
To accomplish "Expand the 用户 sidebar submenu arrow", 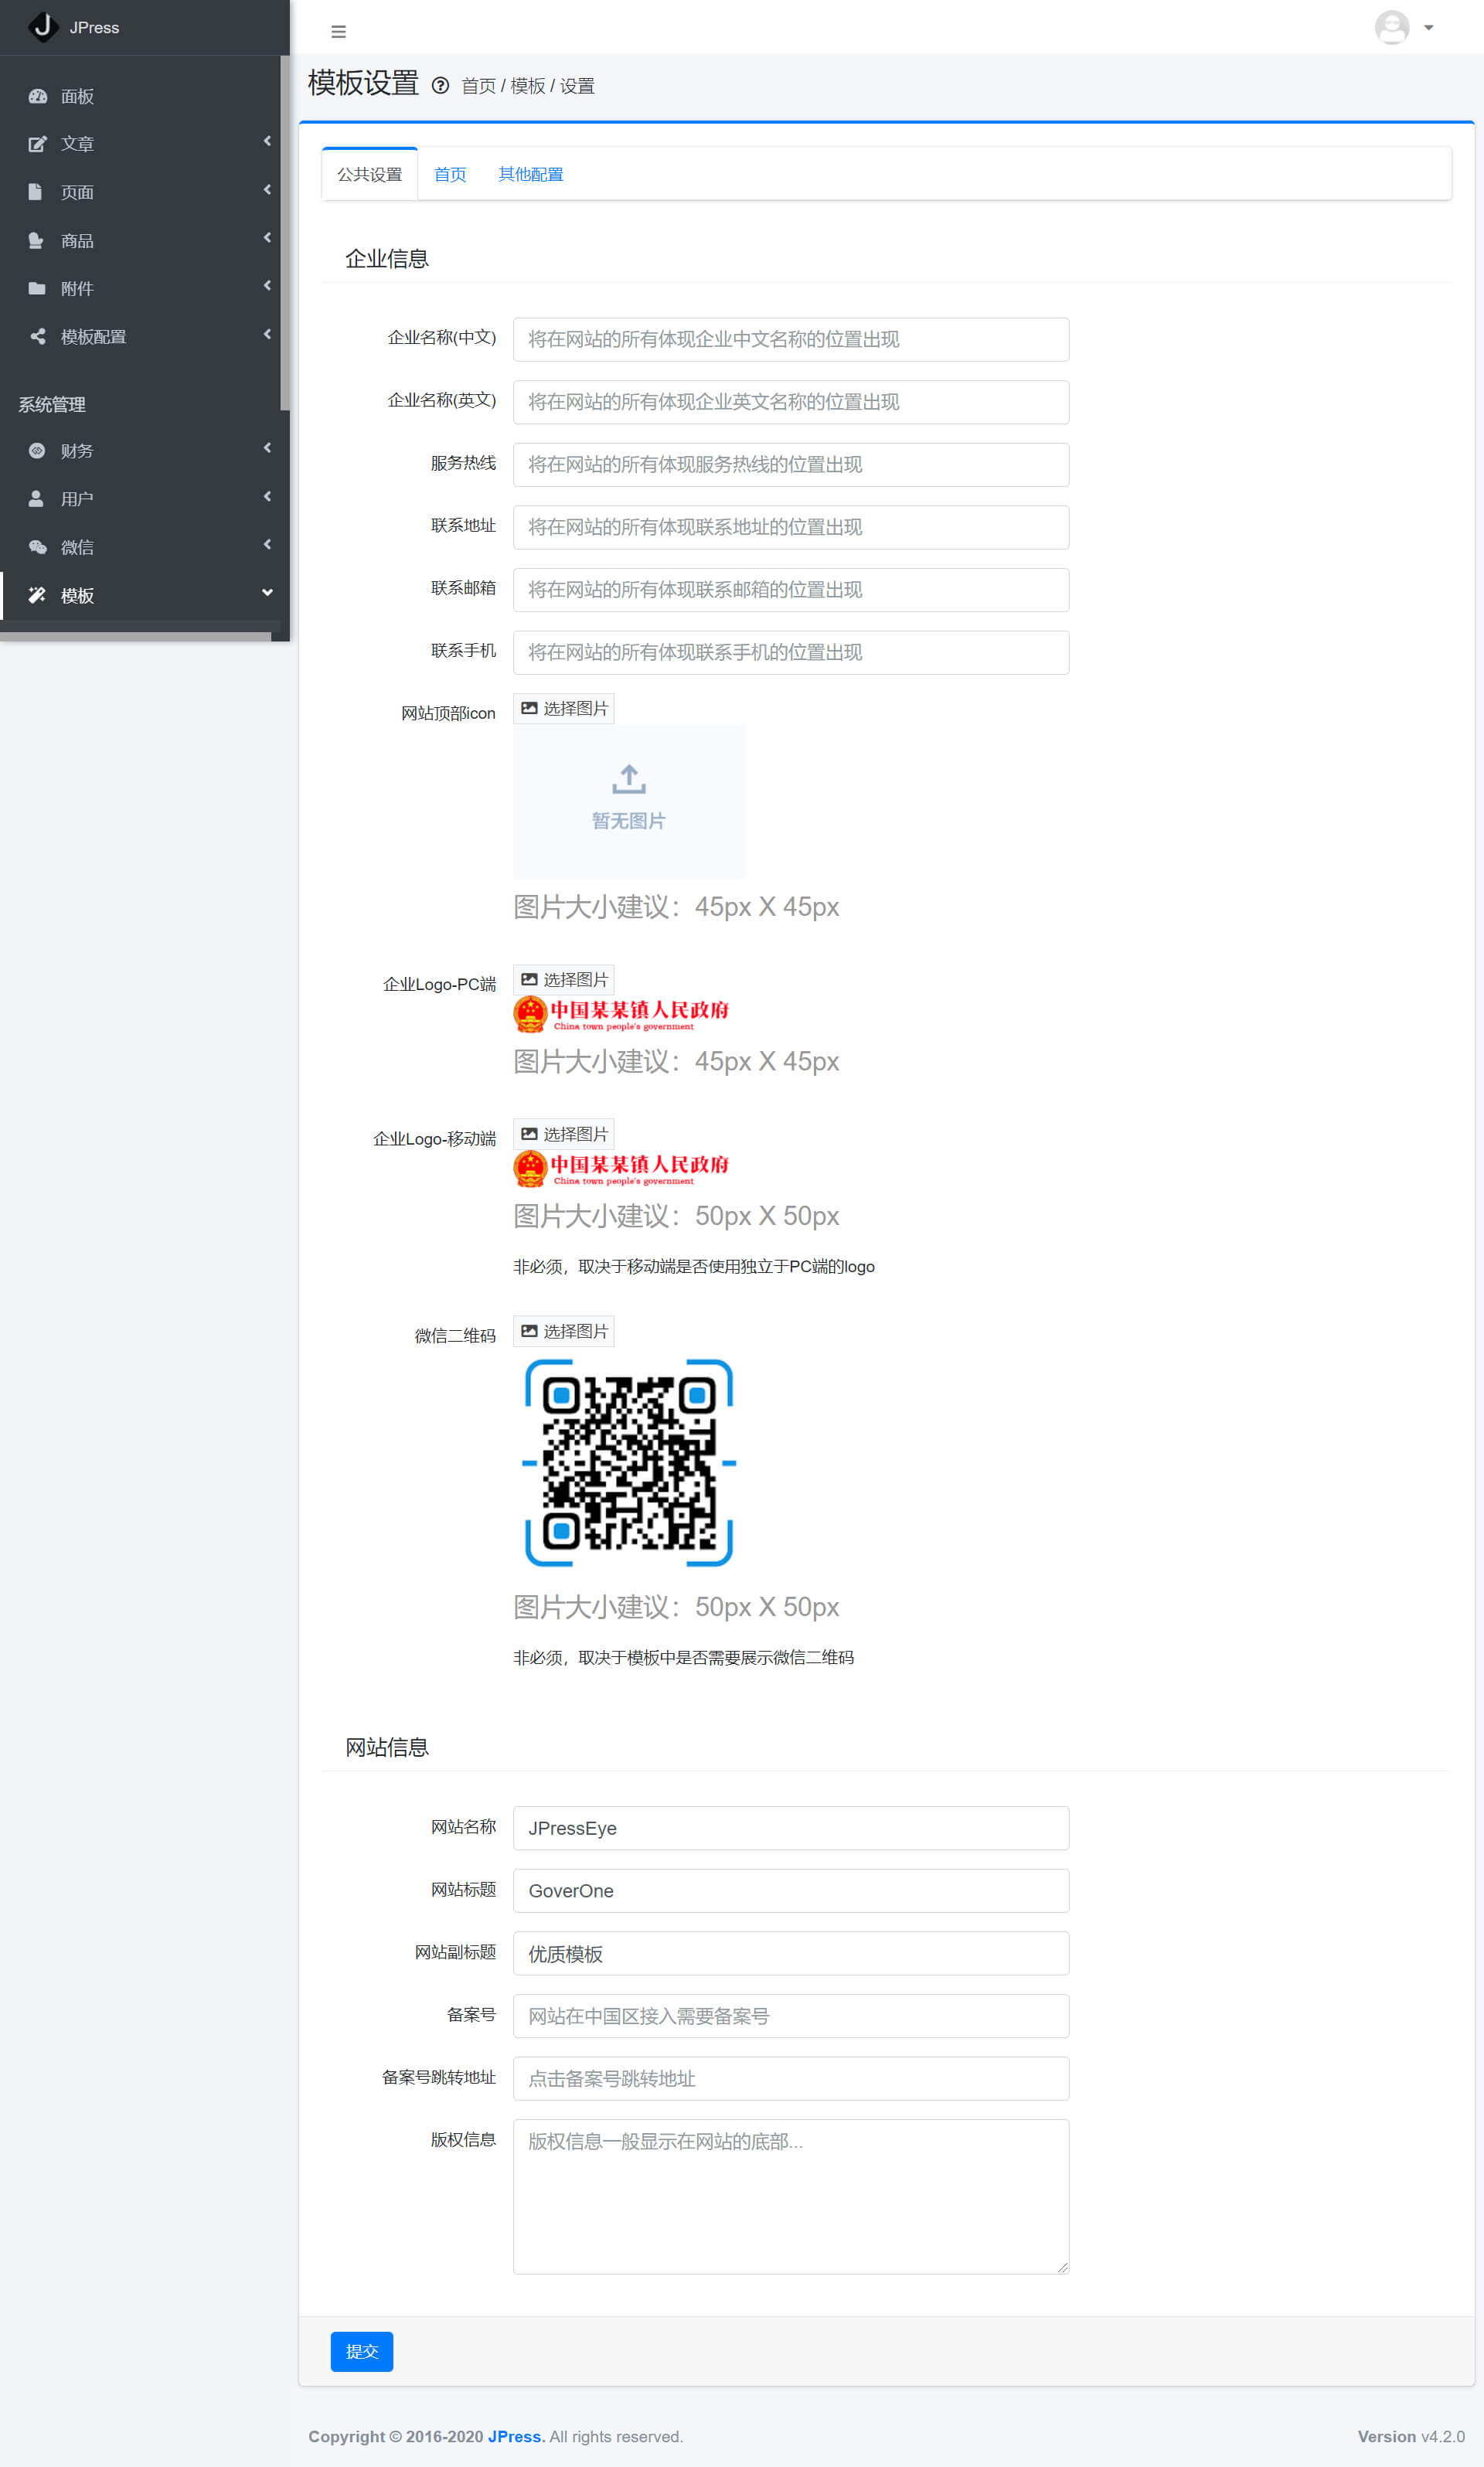I will (267, 496).
